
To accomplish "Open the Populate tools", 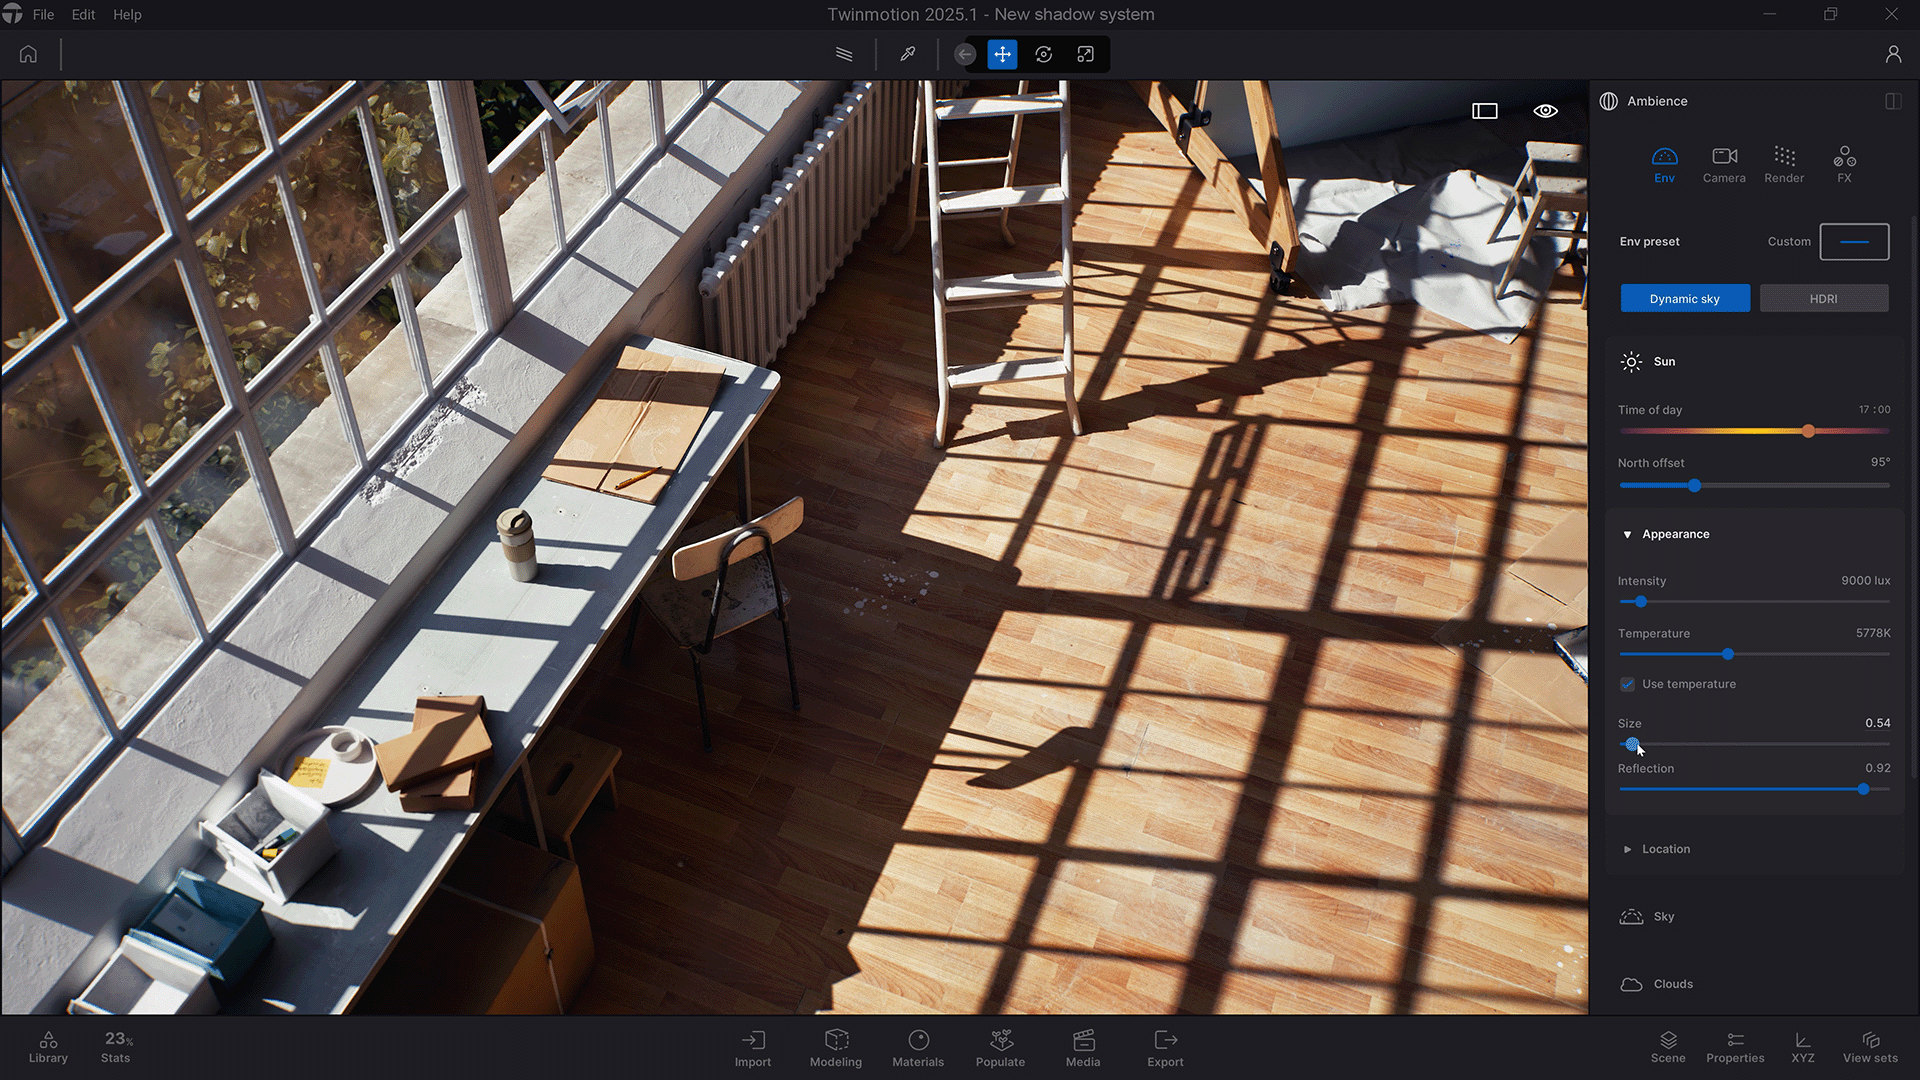I will click(1000, 1048).
